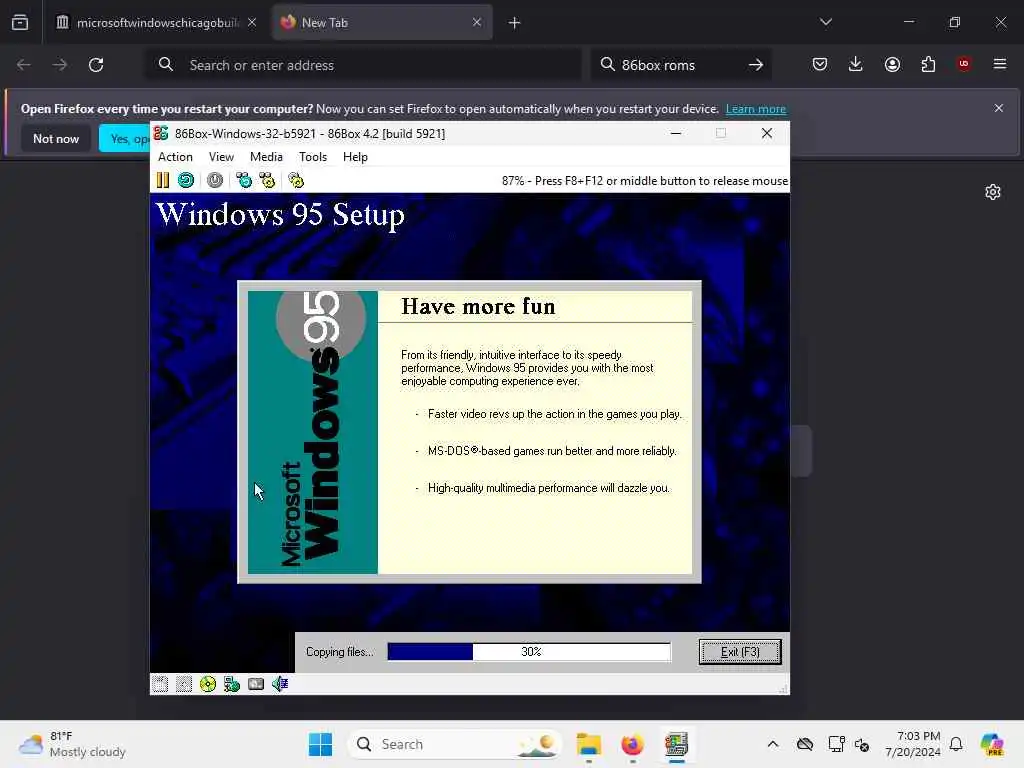Select the New Tab tab in Firefox
Image resolution: width=1024 pixels, height=768 pixels.
(x=382, y=23)
